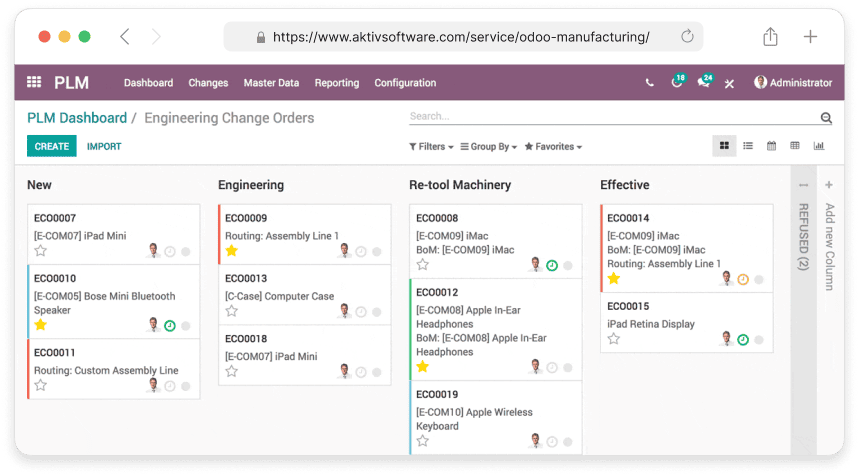
Task: Click the browser share icon
Action: (x=770, y=37)
